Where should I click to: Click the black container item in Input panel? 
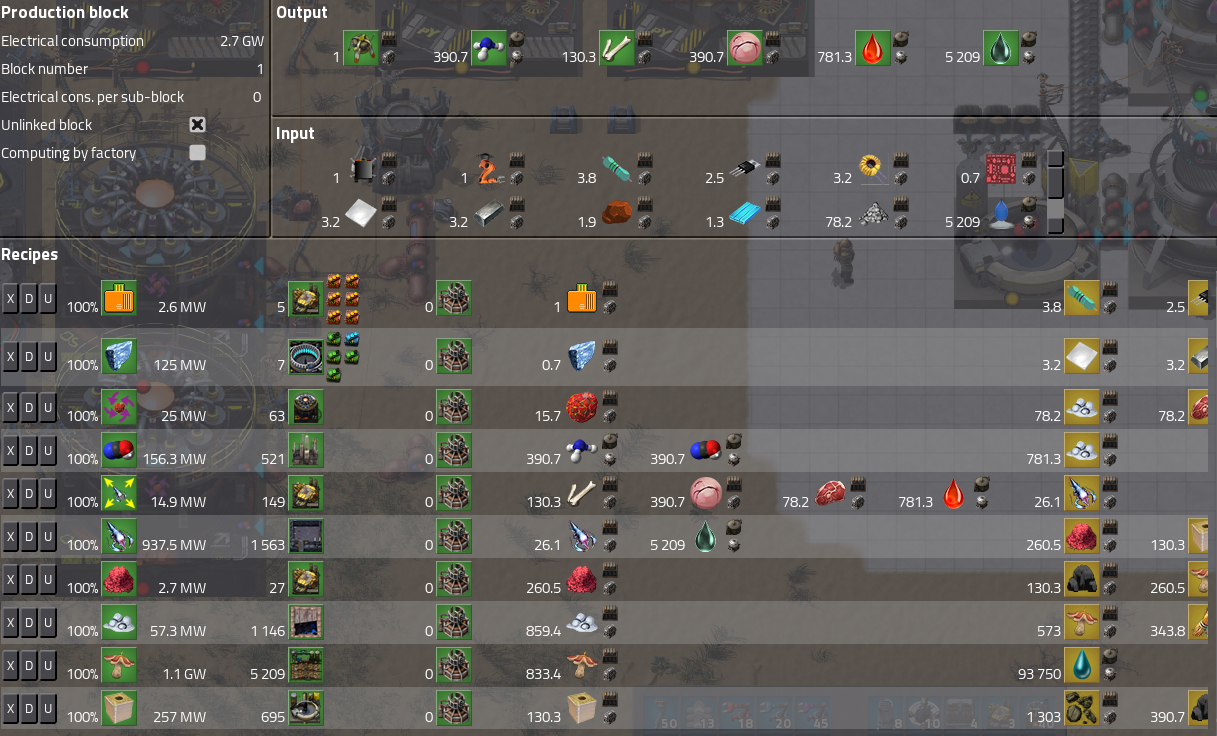coord(363,169)
